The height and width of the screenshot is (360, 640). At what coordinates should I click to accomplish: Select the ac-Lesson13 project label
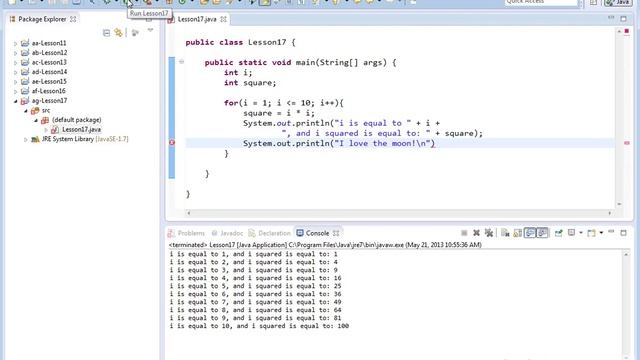point(49,62)
